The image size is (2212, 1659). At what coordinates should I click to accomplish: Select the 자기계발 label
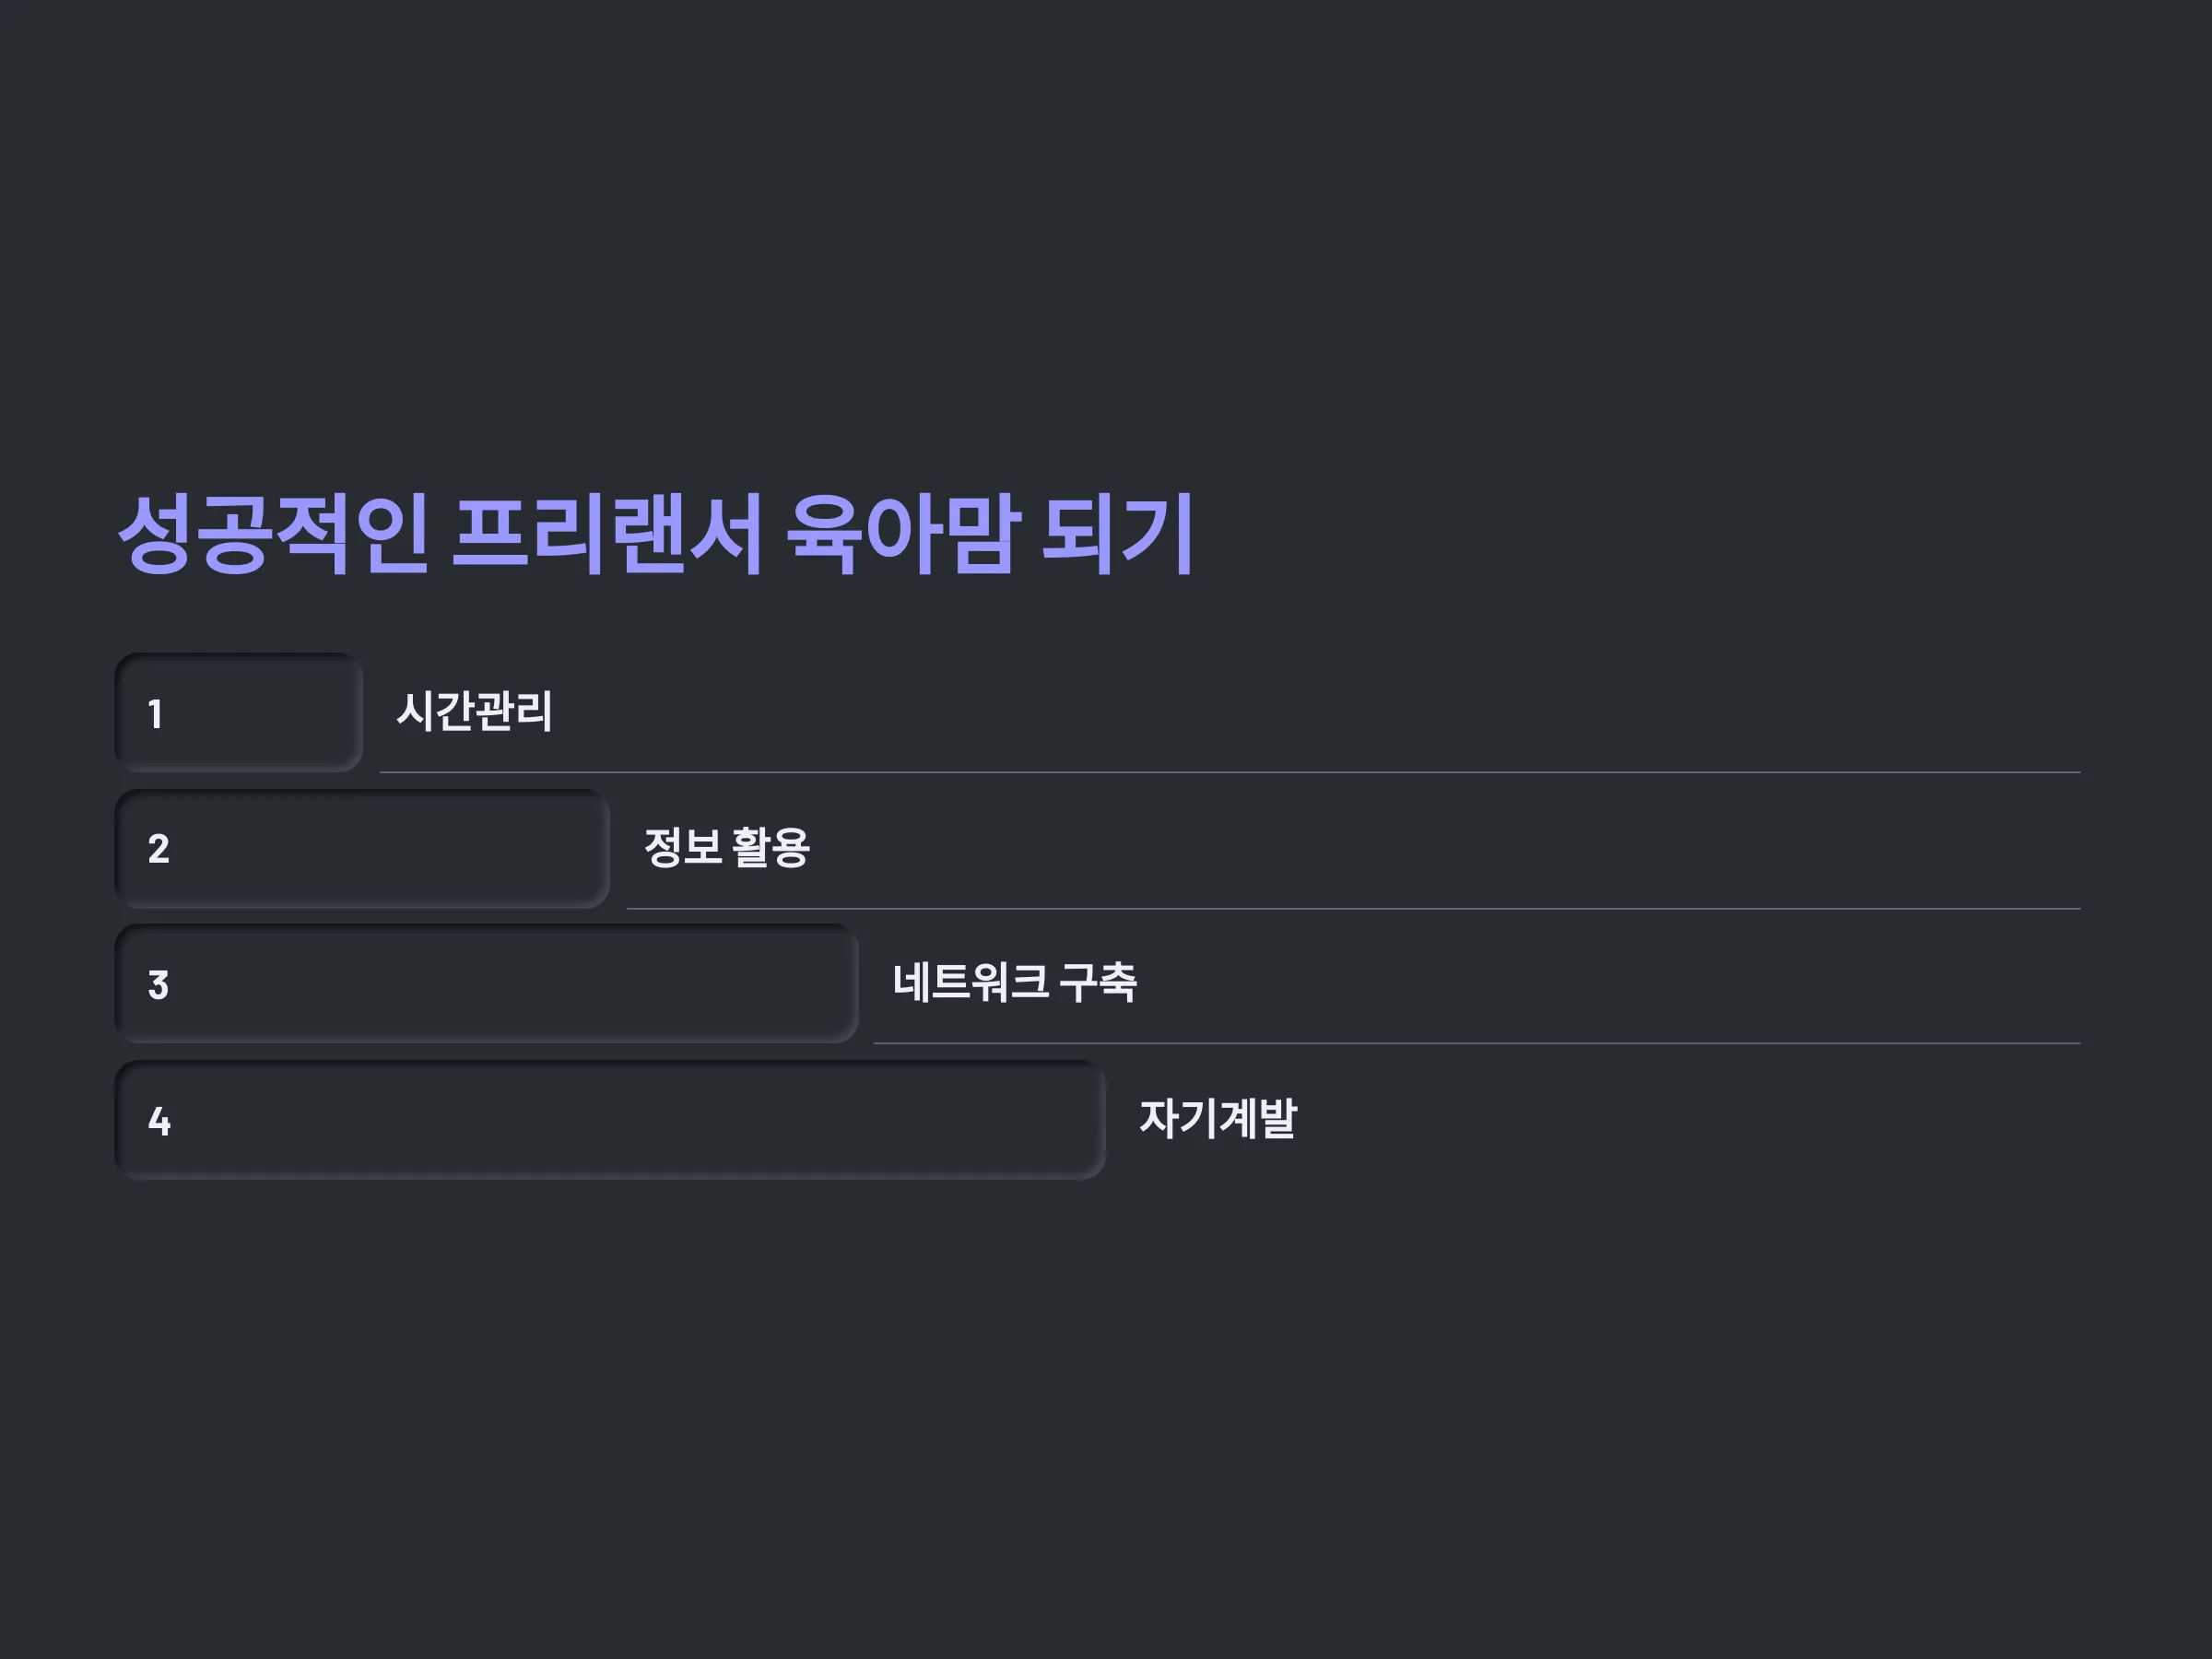pos(1218,1118)
